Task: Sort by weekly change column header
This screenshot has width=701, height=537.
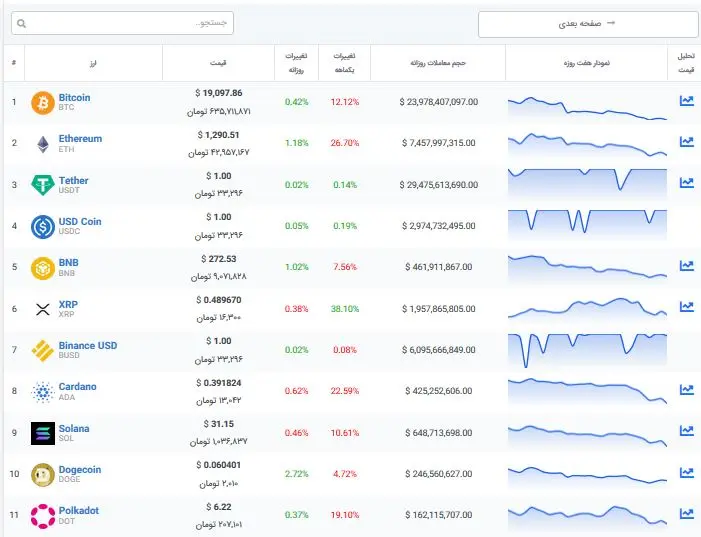Action: pos(344,62)
